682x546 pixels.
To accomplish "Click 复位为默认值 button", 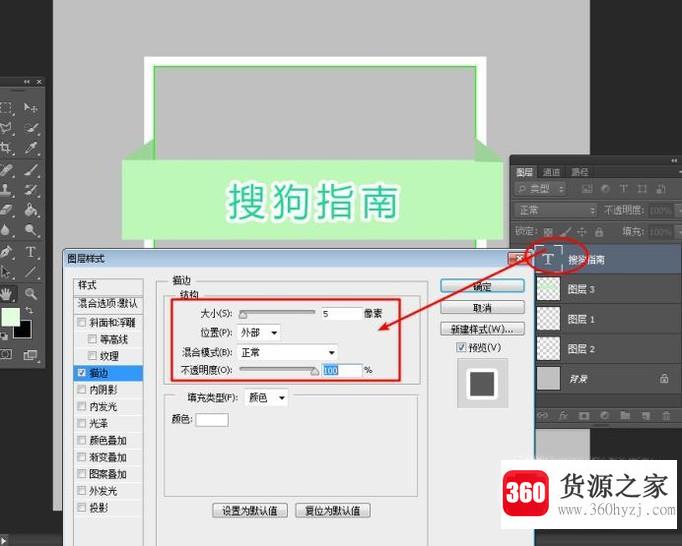I will pos(333,510).
